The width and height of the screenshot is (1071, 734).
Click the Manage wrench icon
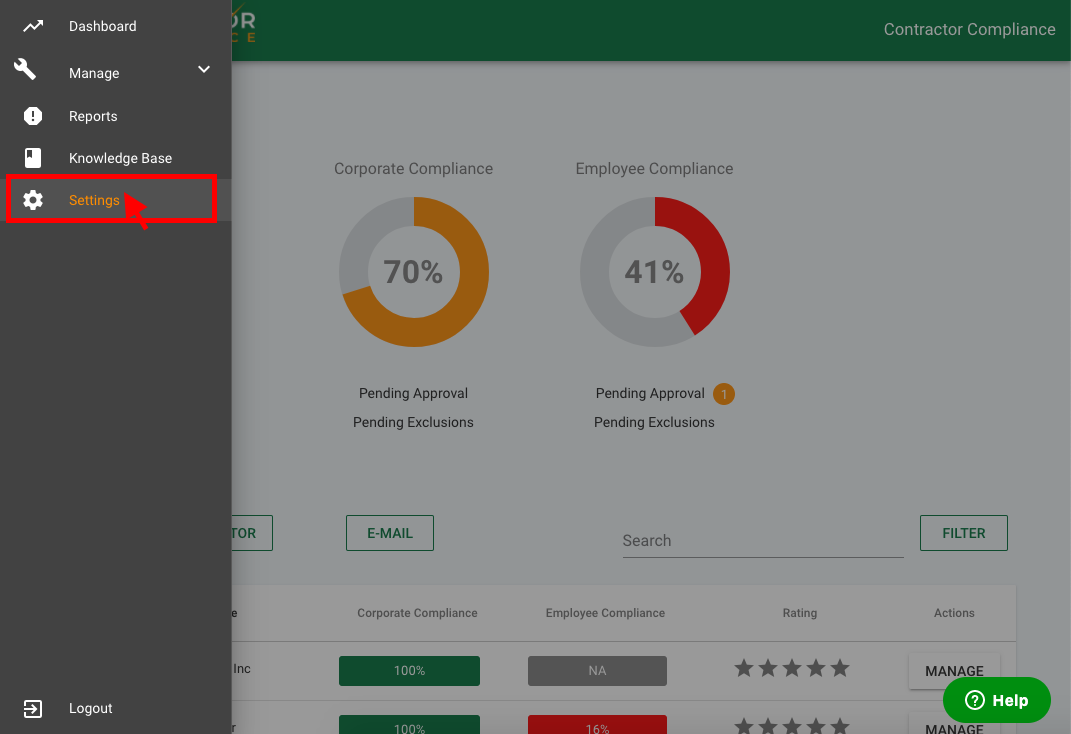click(x=26, y=71)
